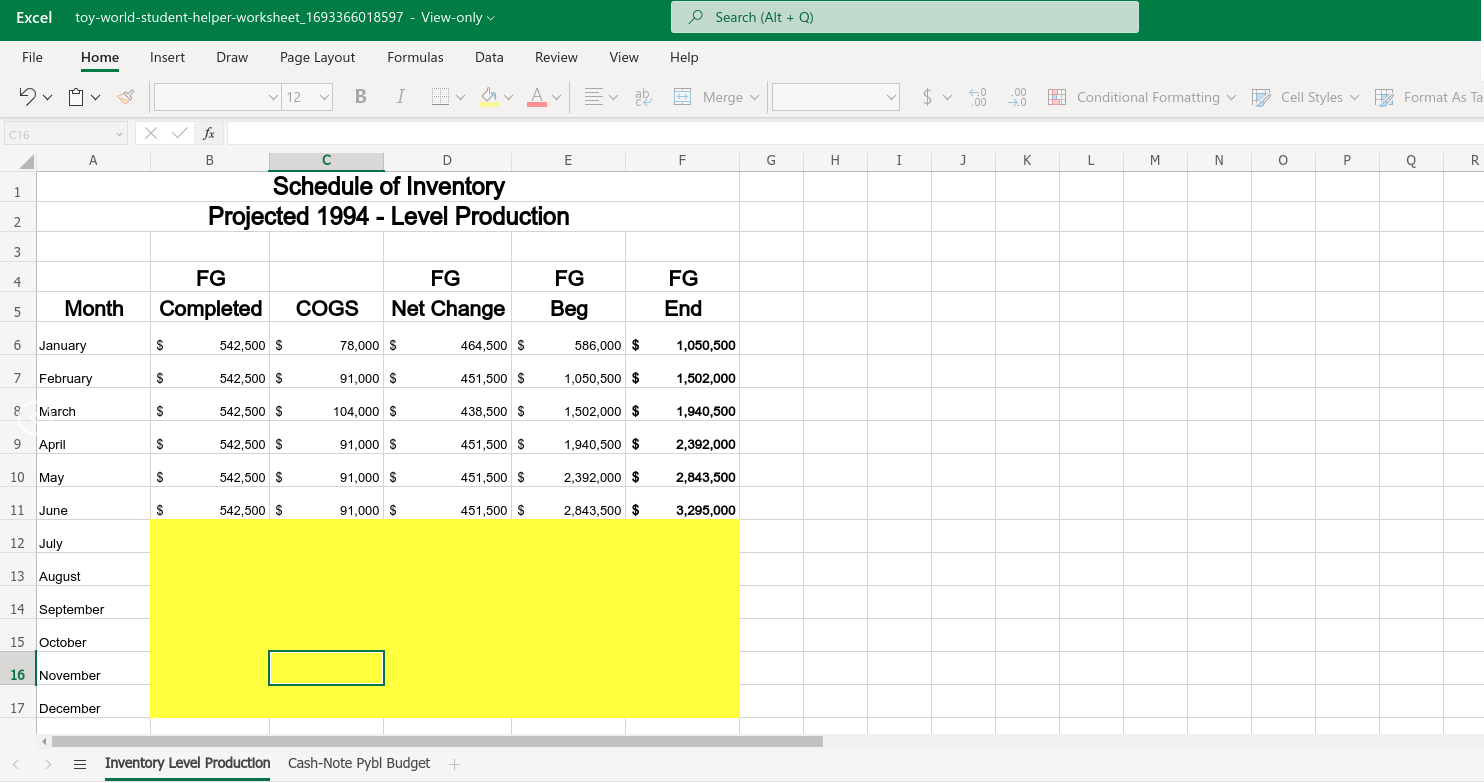Apply the red Font Color letter A
This screenshot has height=783, width=1484.
click(x=537, y=97)
